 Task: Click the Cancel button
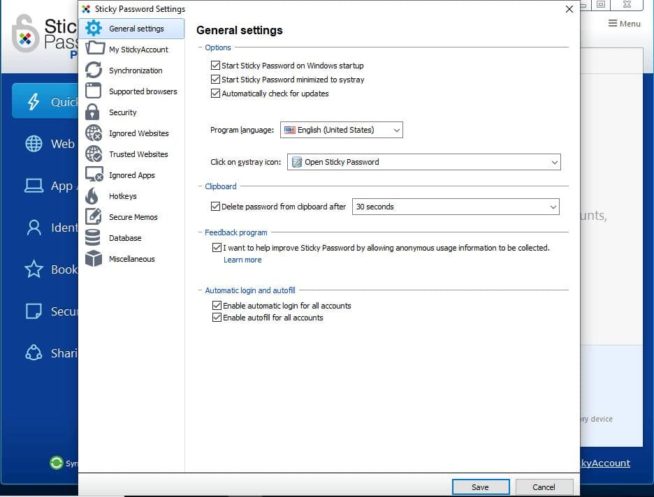[543, 487]
